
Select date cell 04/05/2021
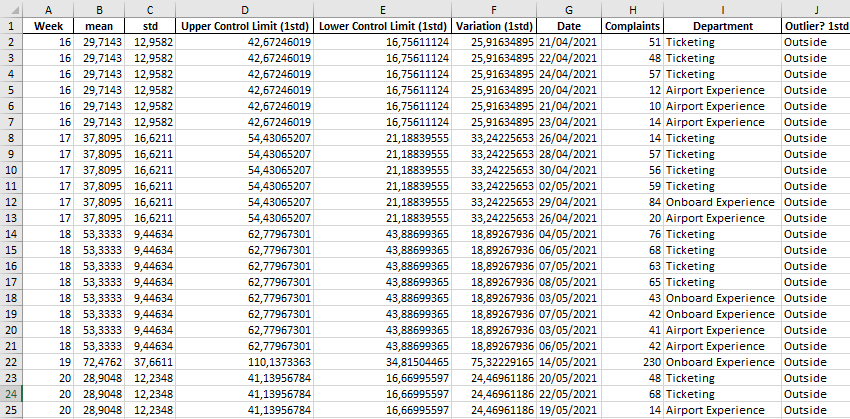(569, 234)
